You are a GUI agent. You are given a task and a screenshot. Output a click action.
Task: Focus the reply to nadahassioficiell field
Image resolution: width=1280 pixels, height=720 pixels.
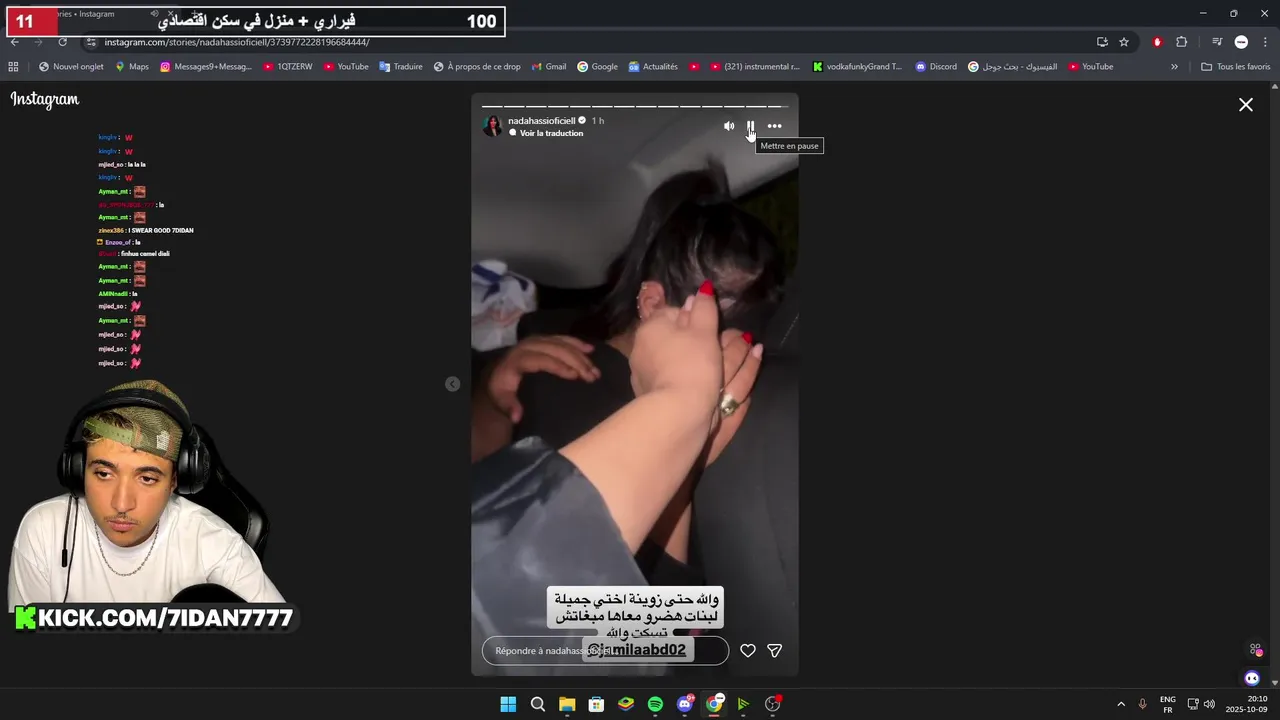tap(605, 651)
